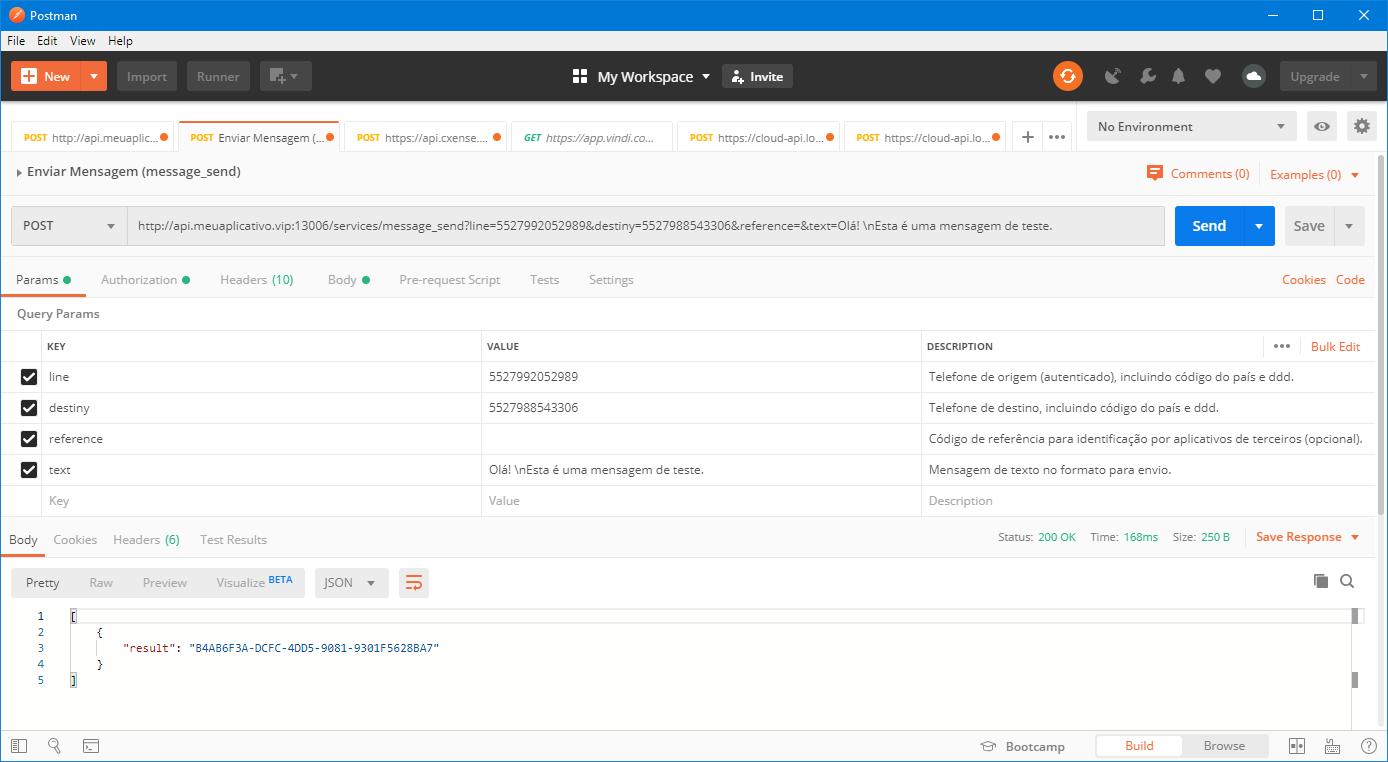Uncheck the line query parameter
1388x762 pixels.
pyautogui.click(x=29, y=377)
